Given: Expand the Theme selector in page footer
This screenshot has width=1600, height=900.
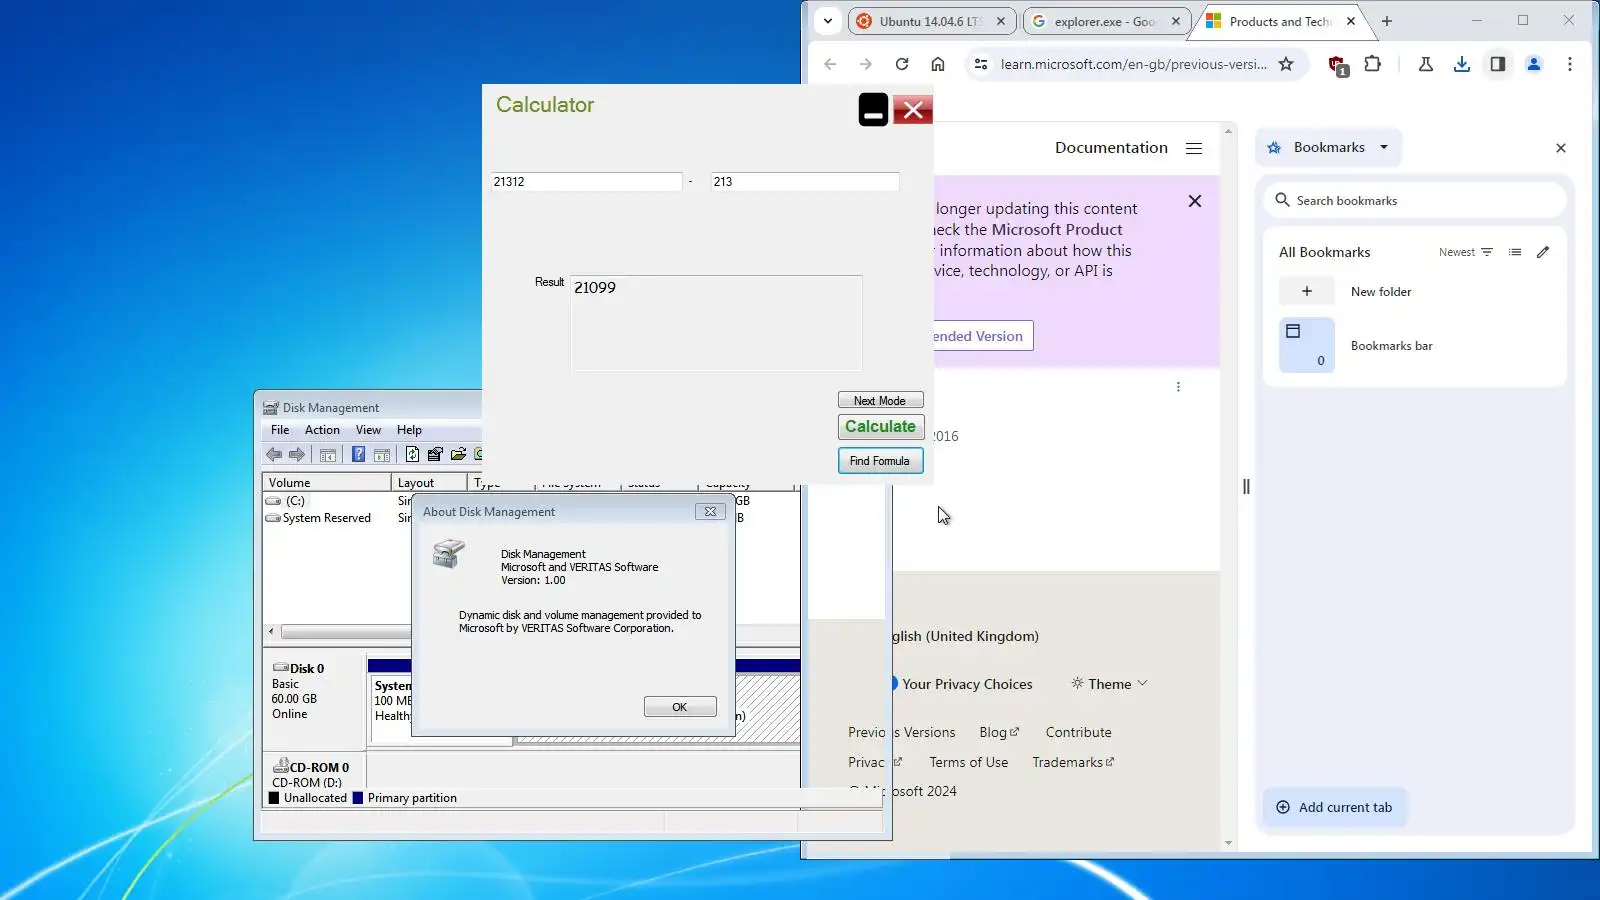Looking at the screenshot, I should 1110,684.
